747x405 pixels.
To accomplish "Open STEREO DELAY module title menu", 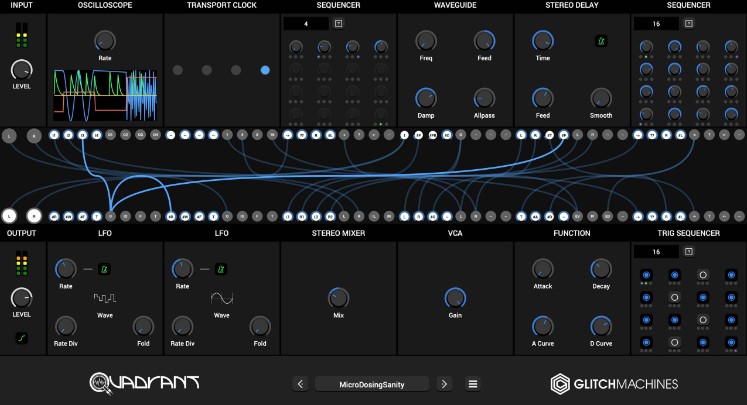I will [572, 5].
